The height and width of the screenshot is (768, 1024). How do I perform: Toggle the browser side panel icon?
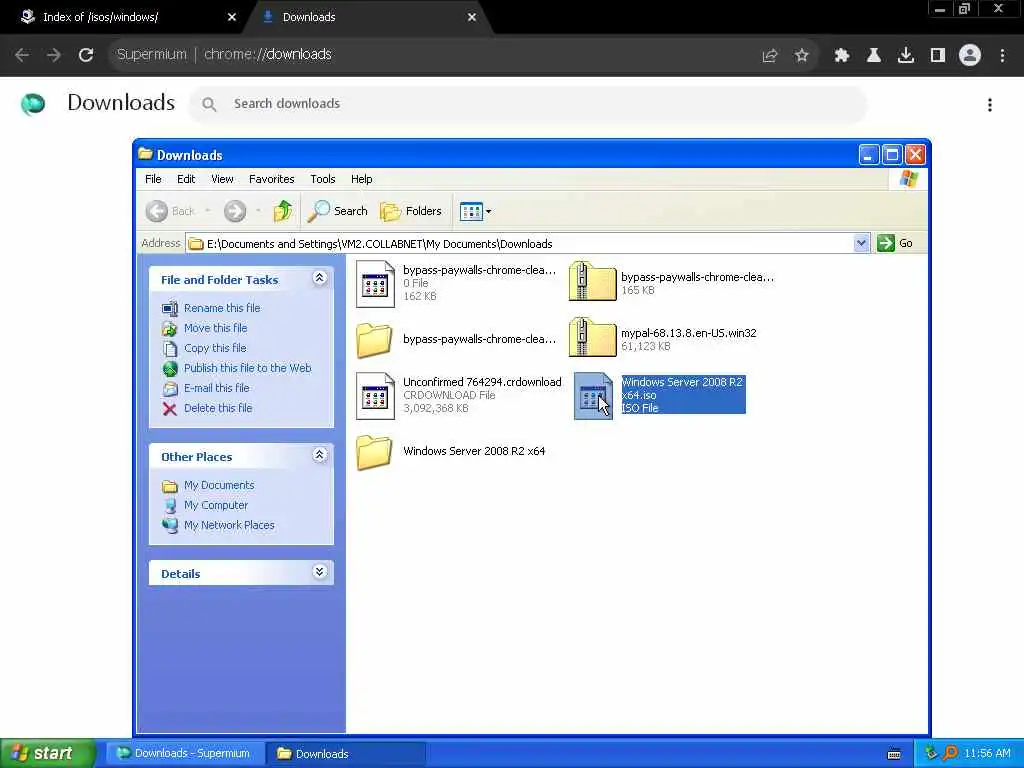tap(938, 56)
